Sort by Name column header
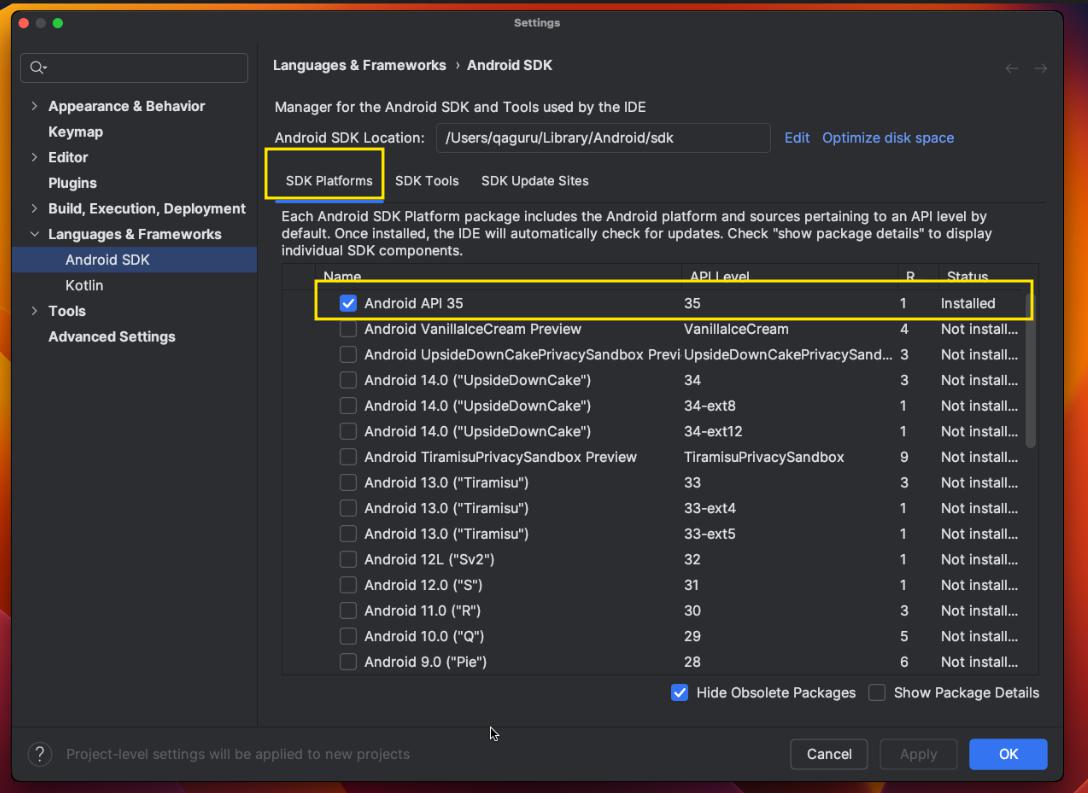Screen dimensions: 1088x793 [x=342, y=276]
